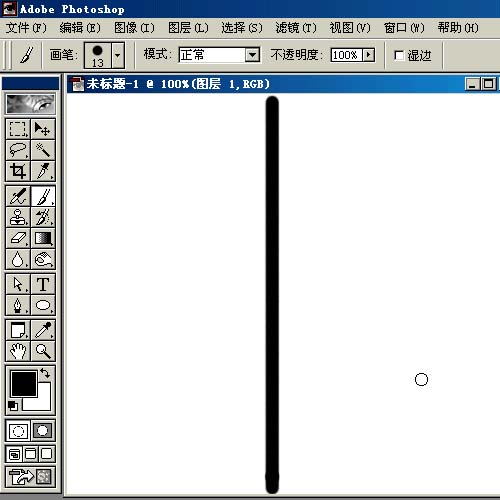This screenshot has height=500, width=500.
Task: Select the Dodge tool
Action: pos(43,259)
